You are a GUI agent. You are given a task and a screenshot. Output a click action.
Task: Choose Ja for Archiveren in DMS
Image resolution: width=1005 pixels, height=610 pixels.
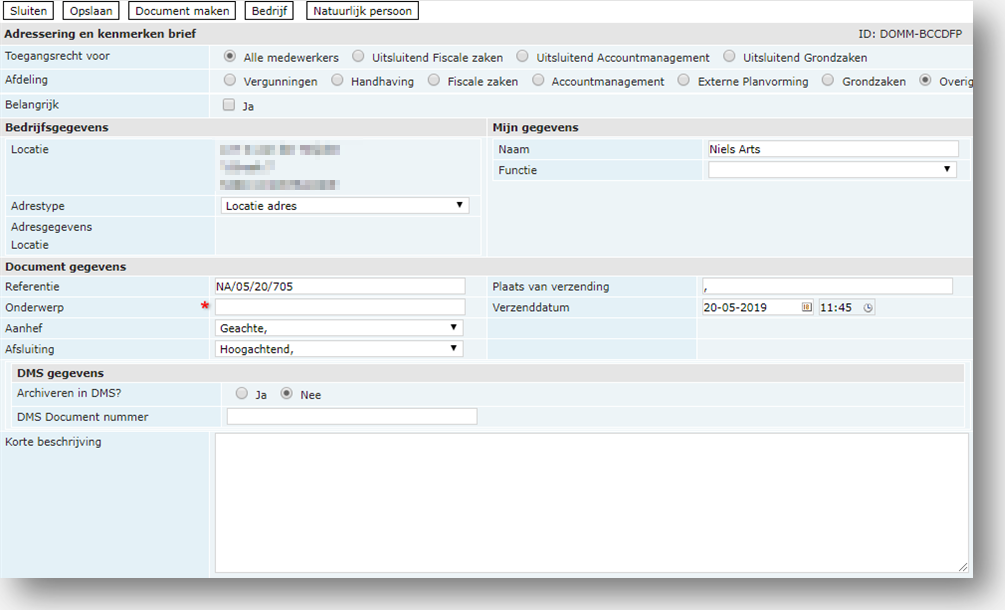pos(242,394)
